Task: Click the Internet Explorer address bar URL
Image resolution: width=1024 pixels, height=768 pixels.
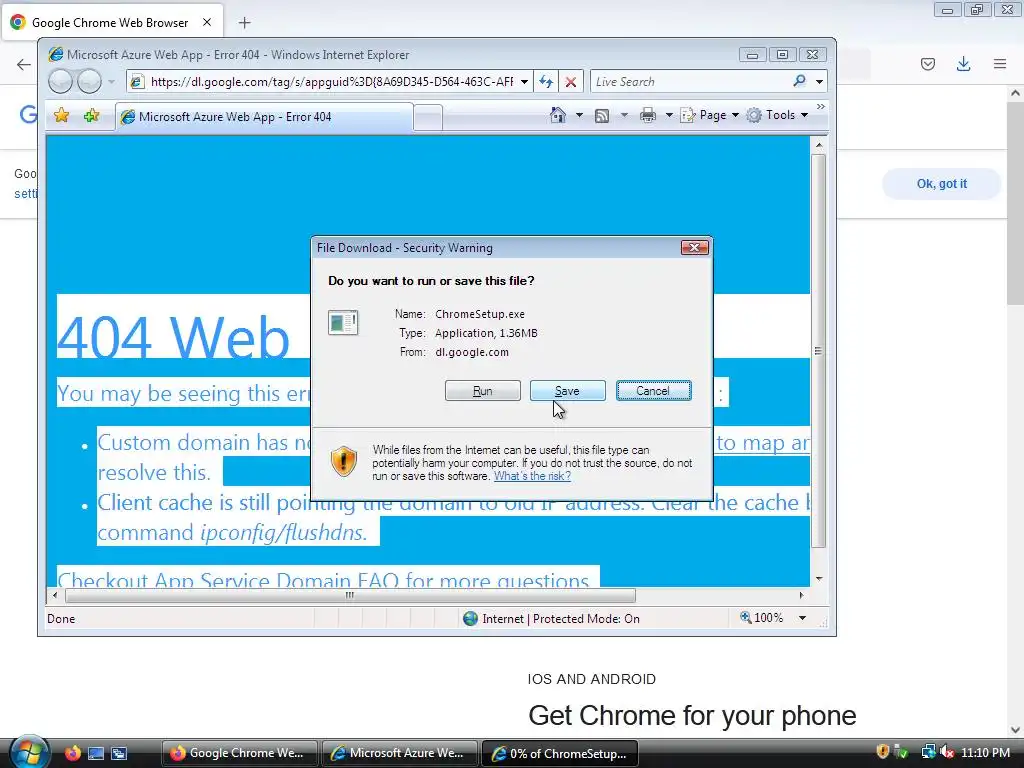Action: click(332, 82)
